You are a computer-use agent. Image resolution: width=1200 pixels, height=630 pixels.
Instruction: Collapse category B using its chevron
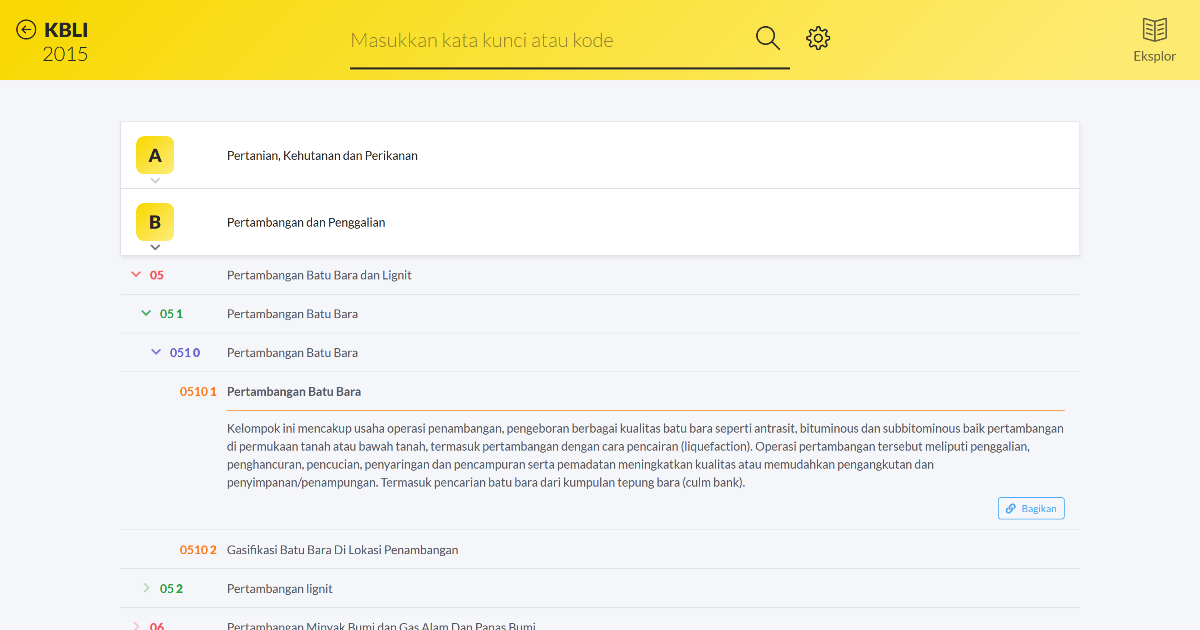click(155, 247)
